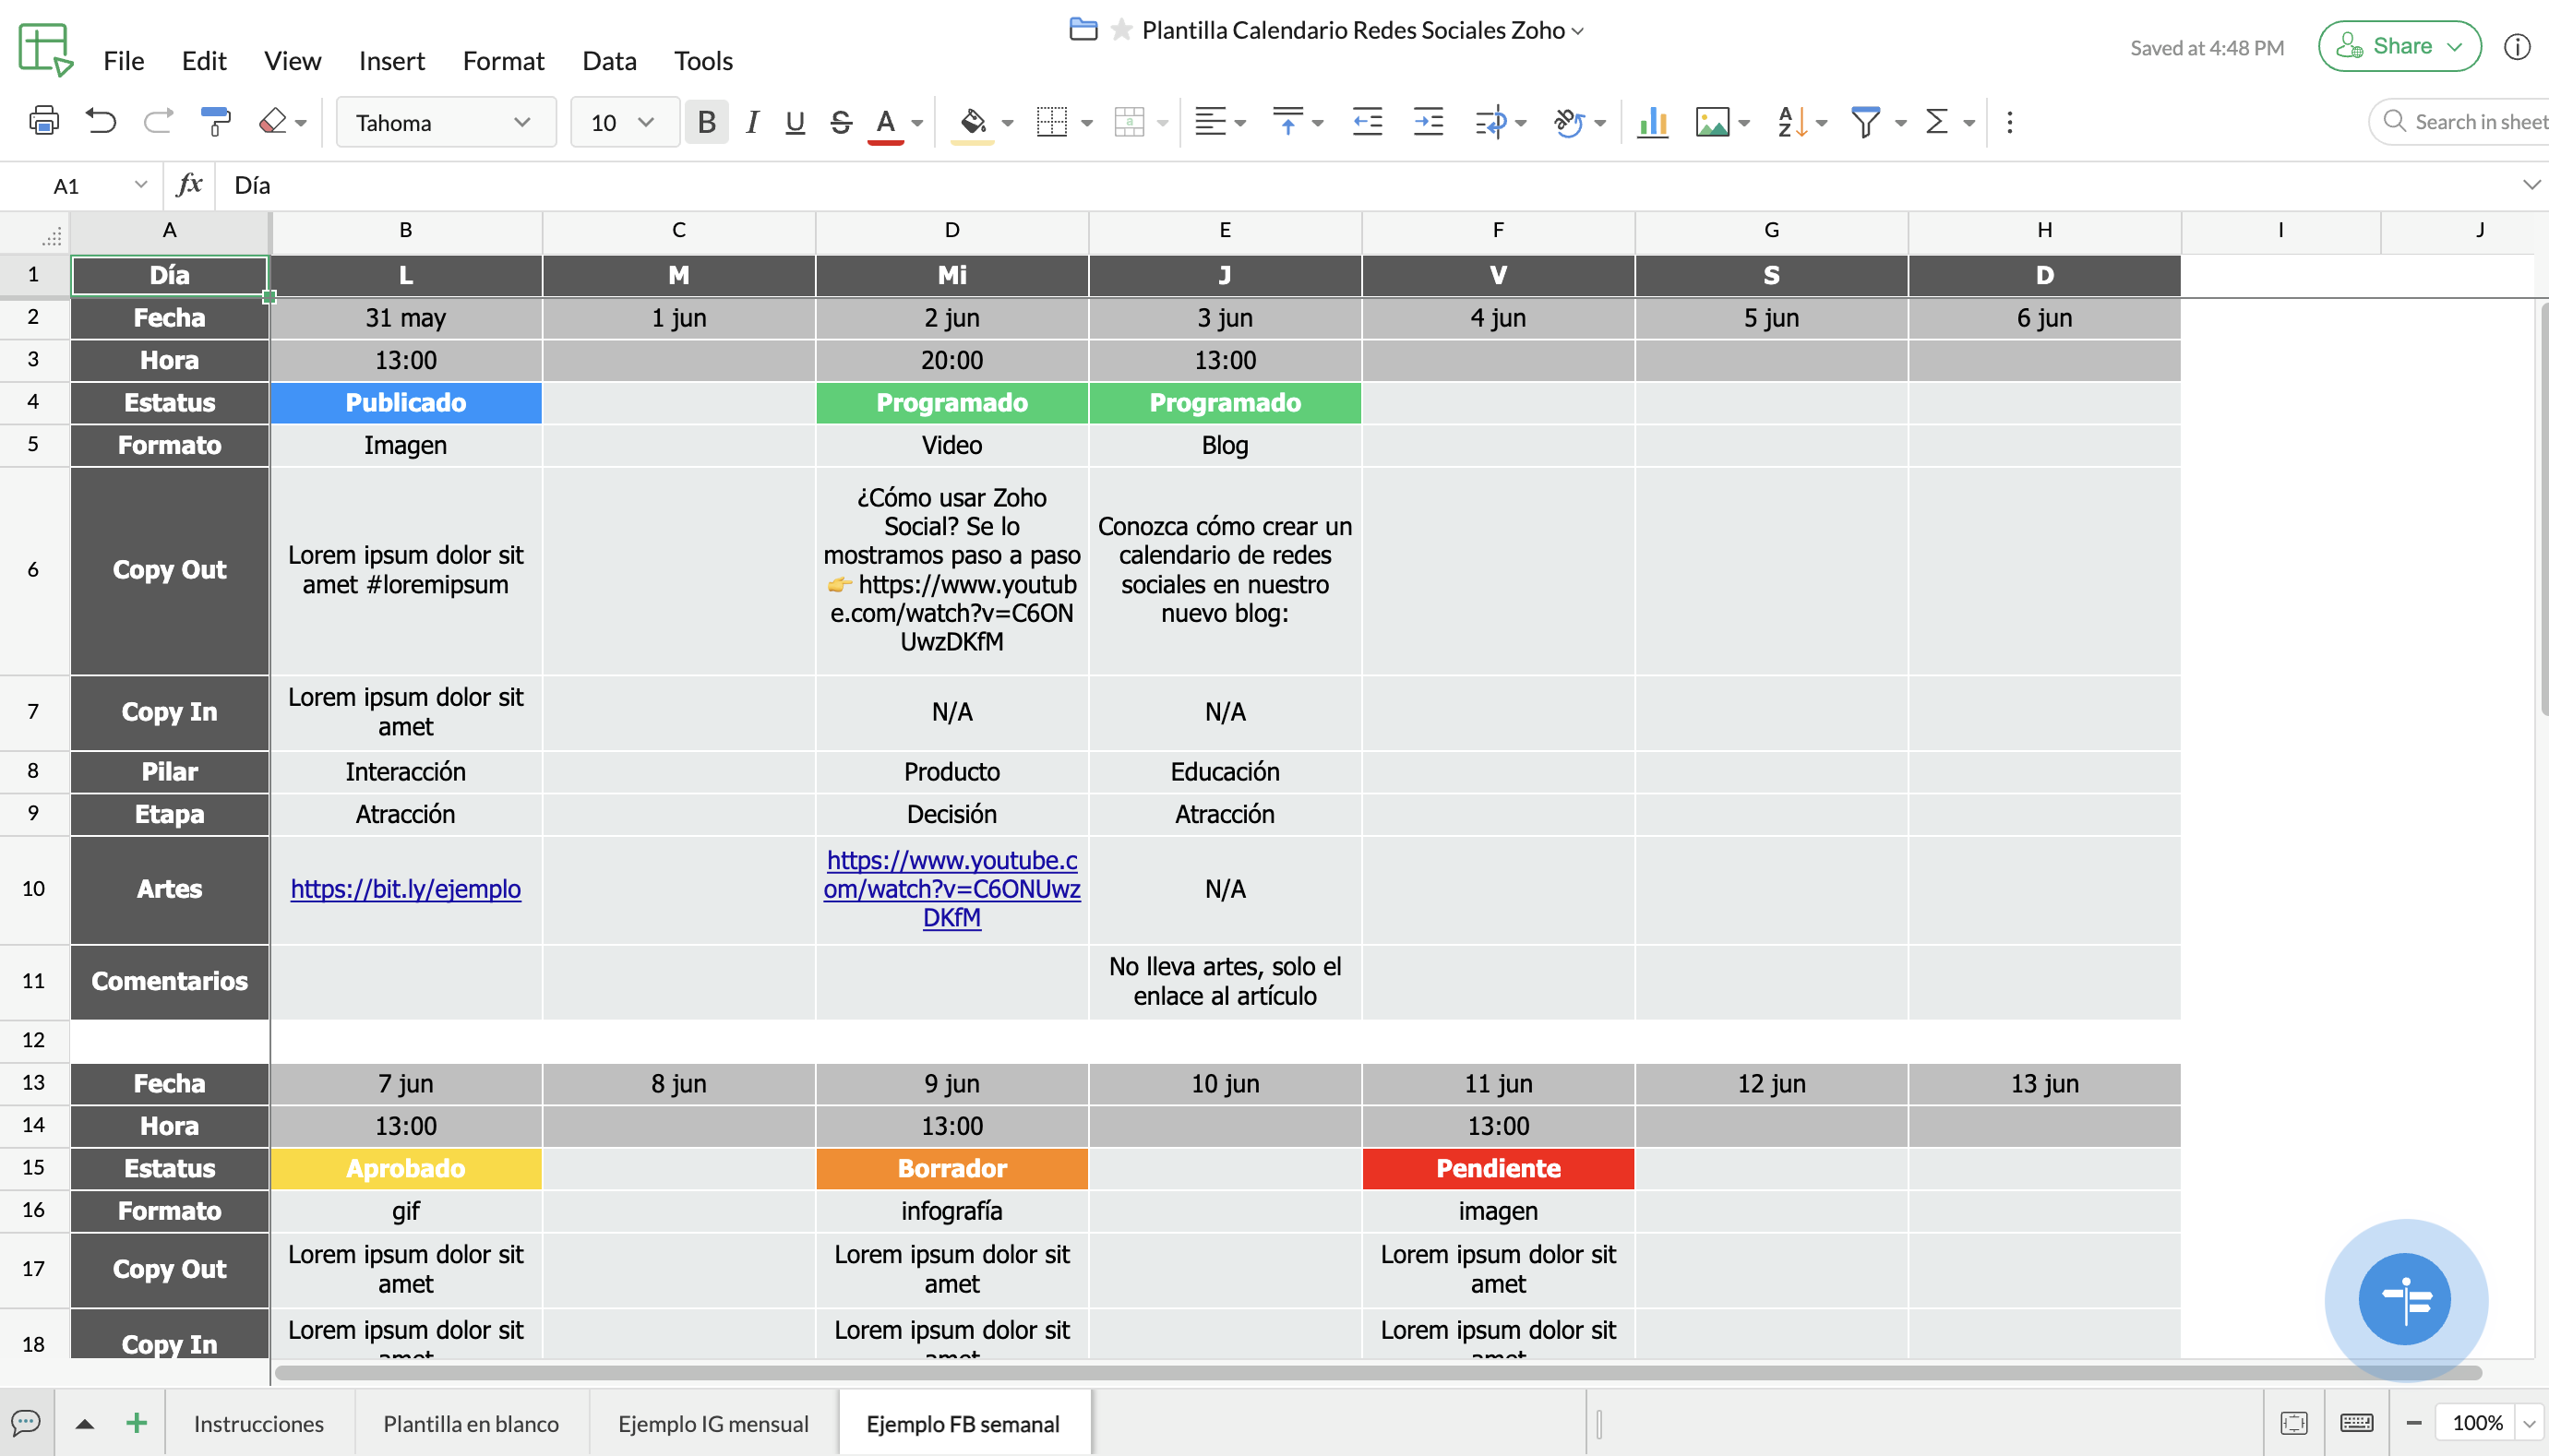Image resolution: width=2549 pixels, height=1456 pixels.
Task: Click the Sort A to Z icon
Action: 1791,122
